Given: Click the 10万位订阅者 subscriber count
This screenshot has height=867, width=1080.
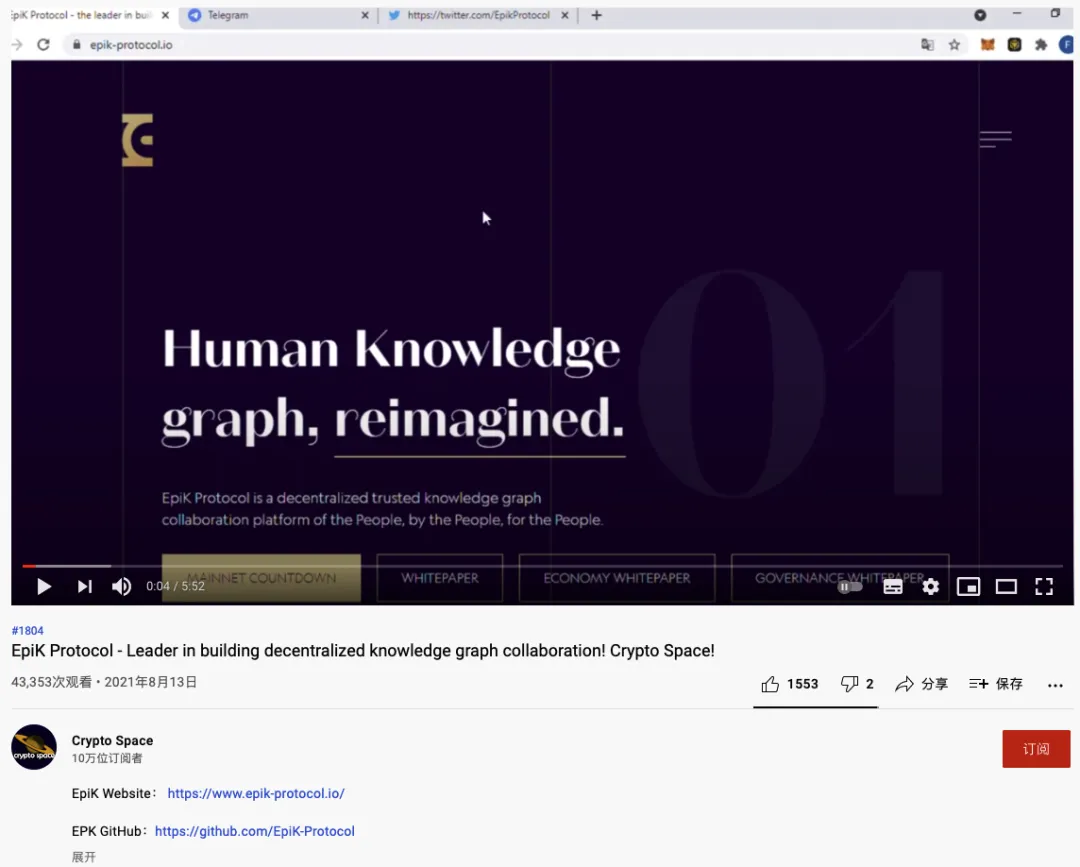Looking at the screenshot, I should [107, 758].
